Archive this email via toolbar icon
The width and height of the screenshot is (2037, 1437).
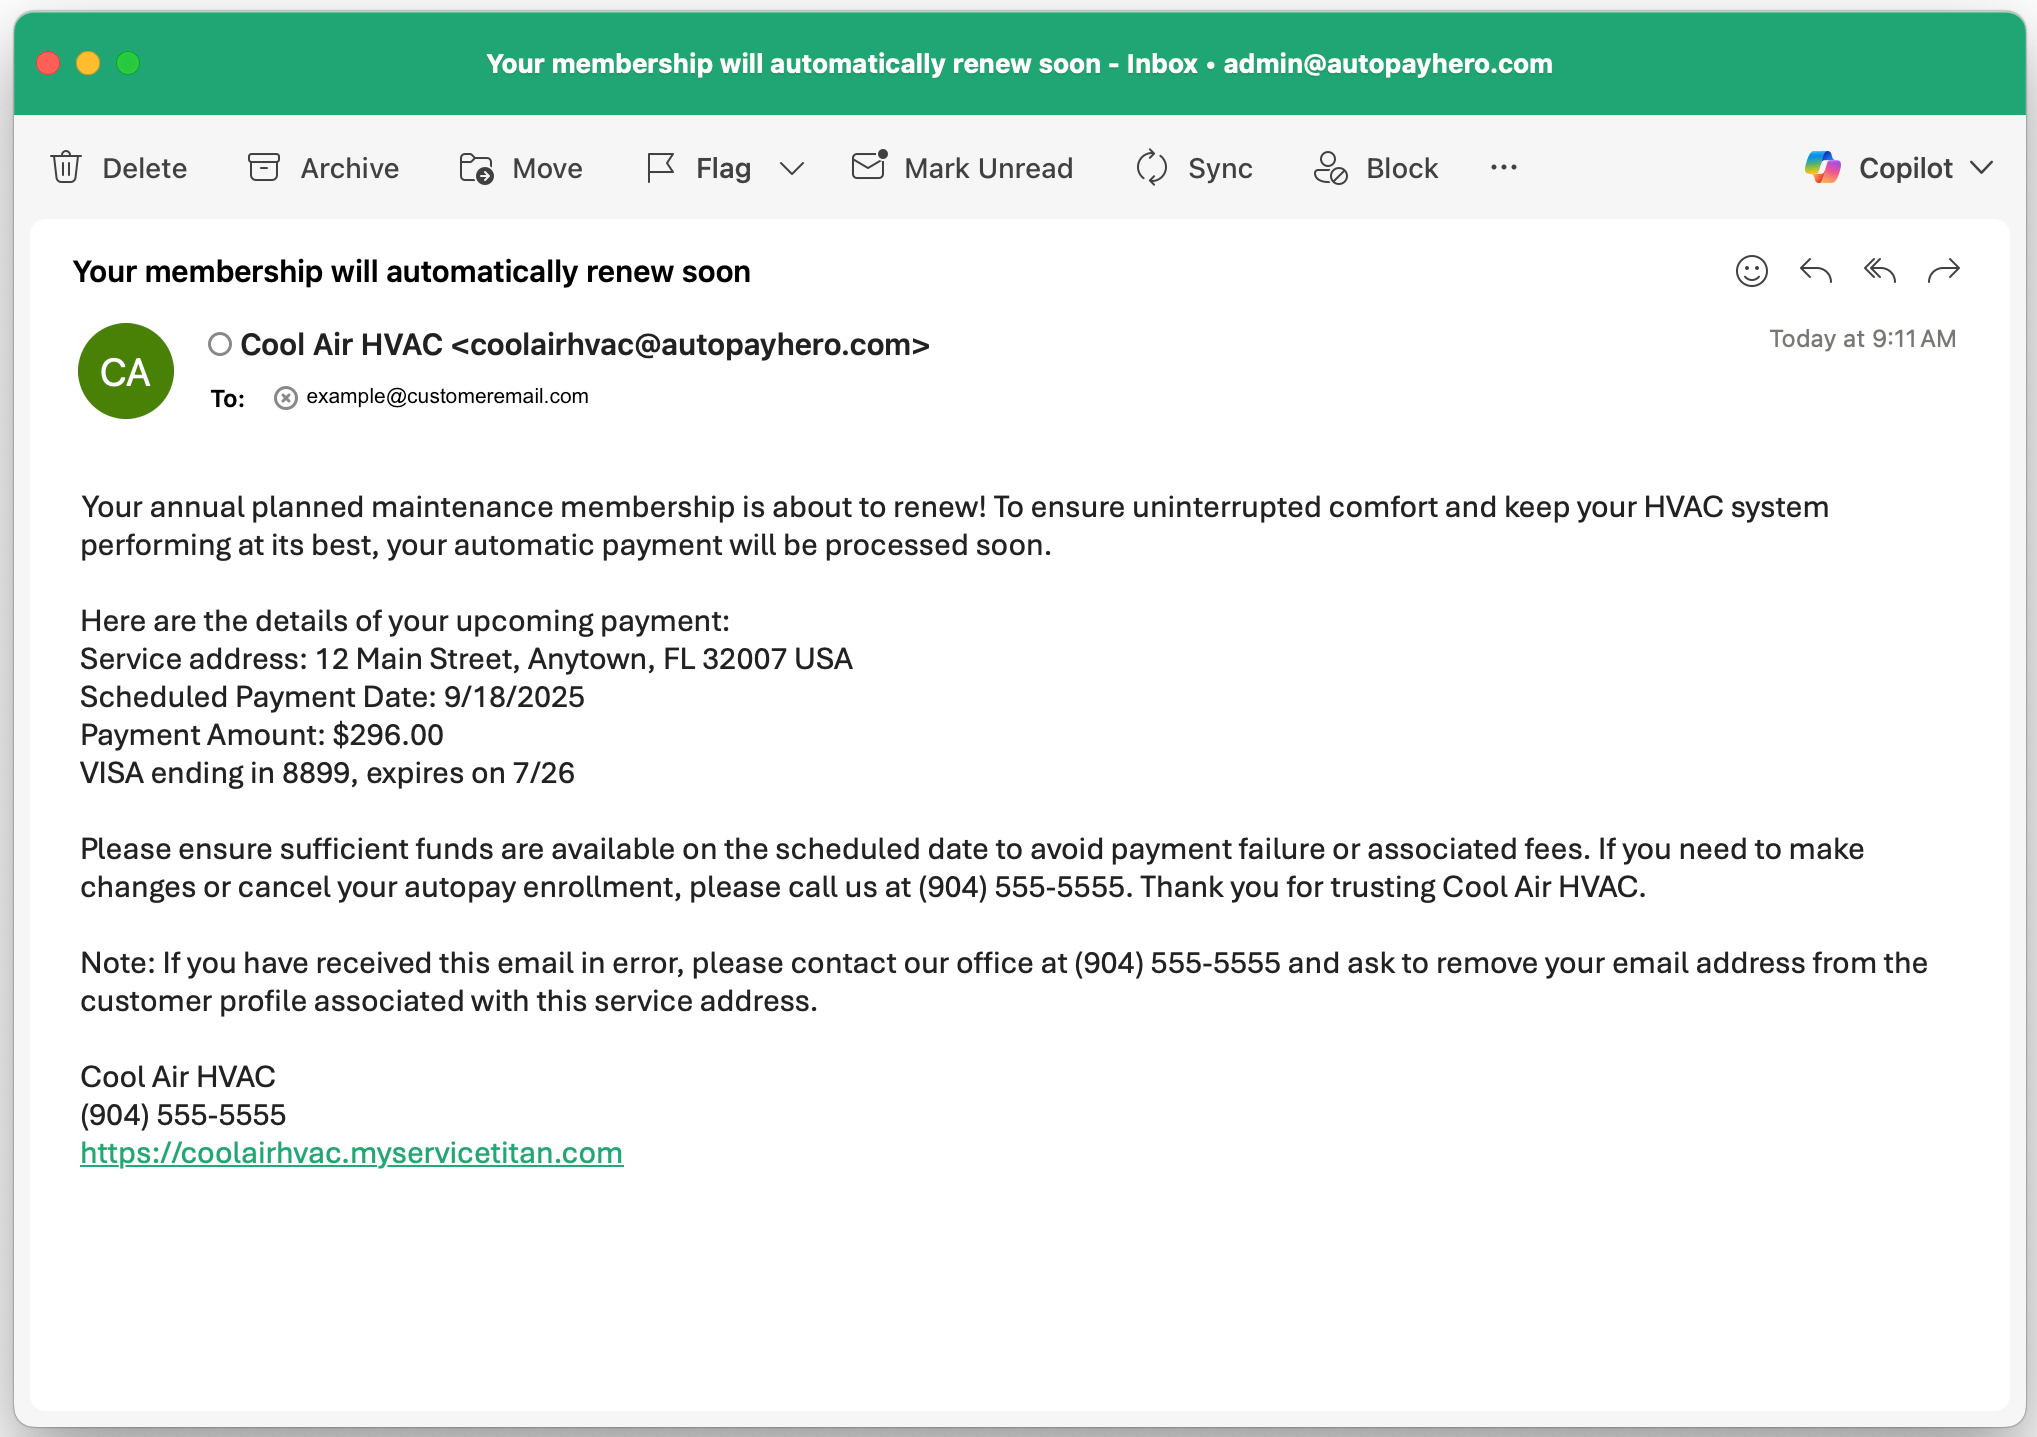[x=264, y=167]
